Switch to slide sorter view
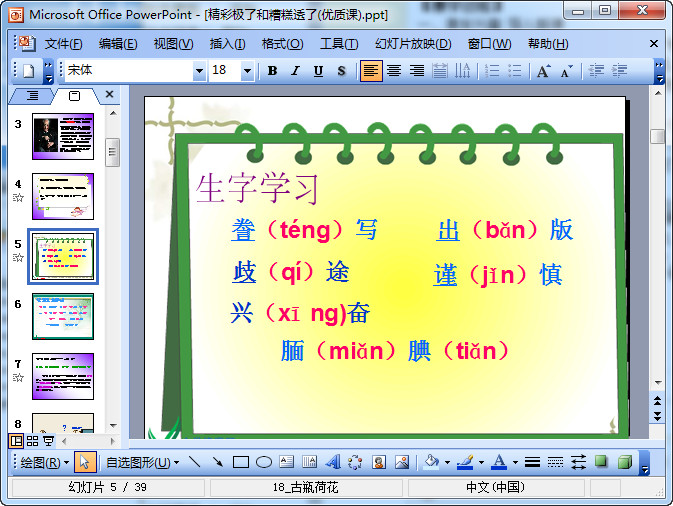This screenshot has width=673, height=506. [x=32, y=441]
